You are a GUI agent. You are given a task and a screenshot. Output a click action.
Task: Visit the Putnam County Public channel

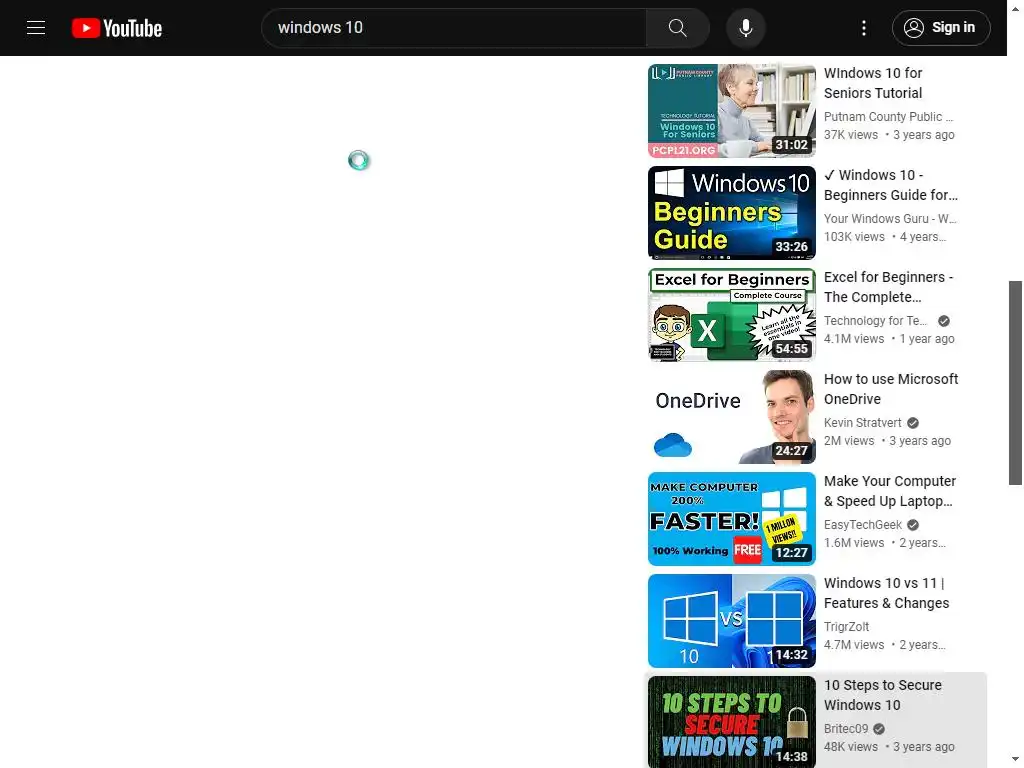[888, 116]
